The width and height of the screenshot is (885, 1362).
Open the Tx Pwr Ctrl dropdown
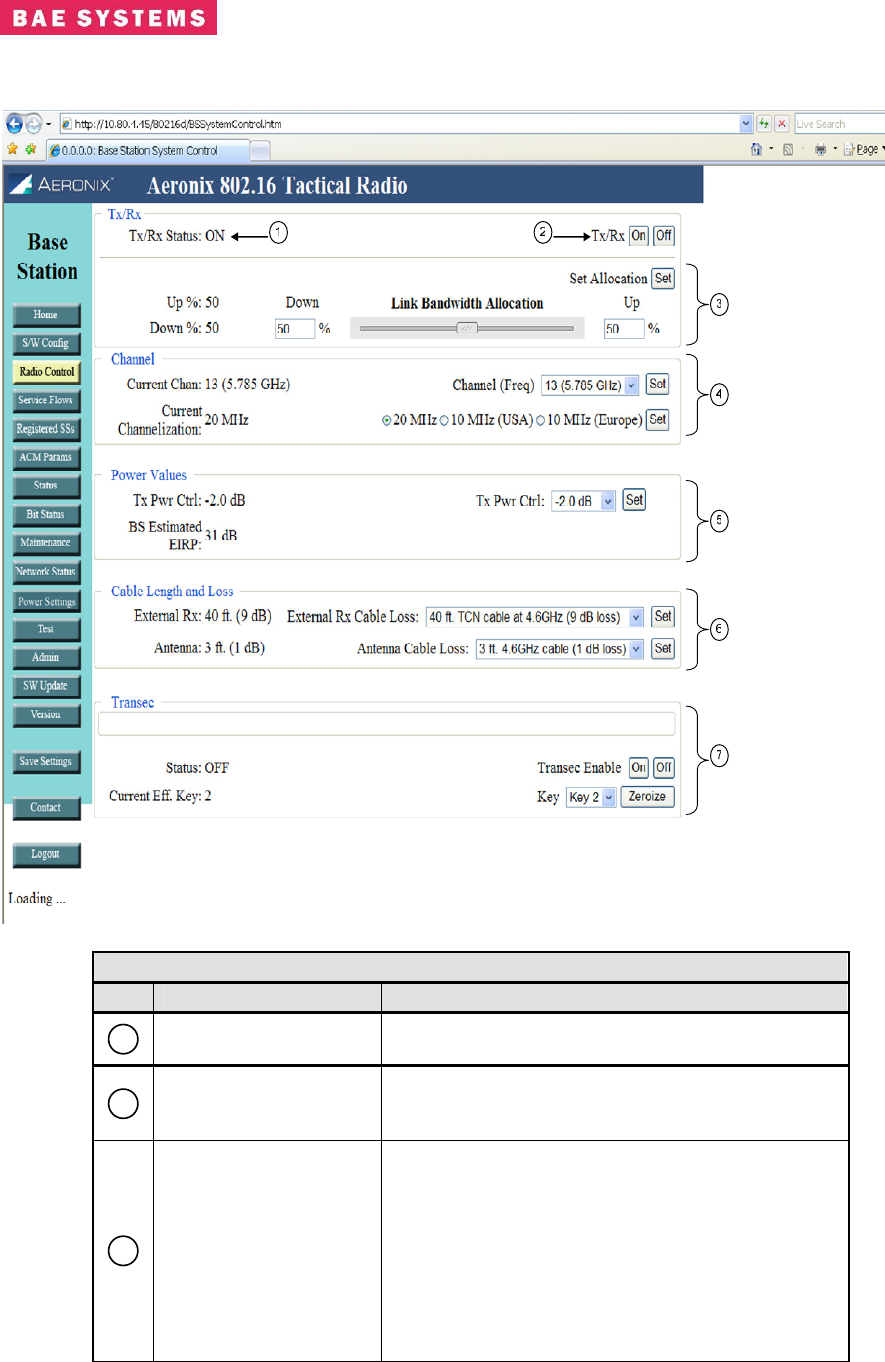pos(583,500)
